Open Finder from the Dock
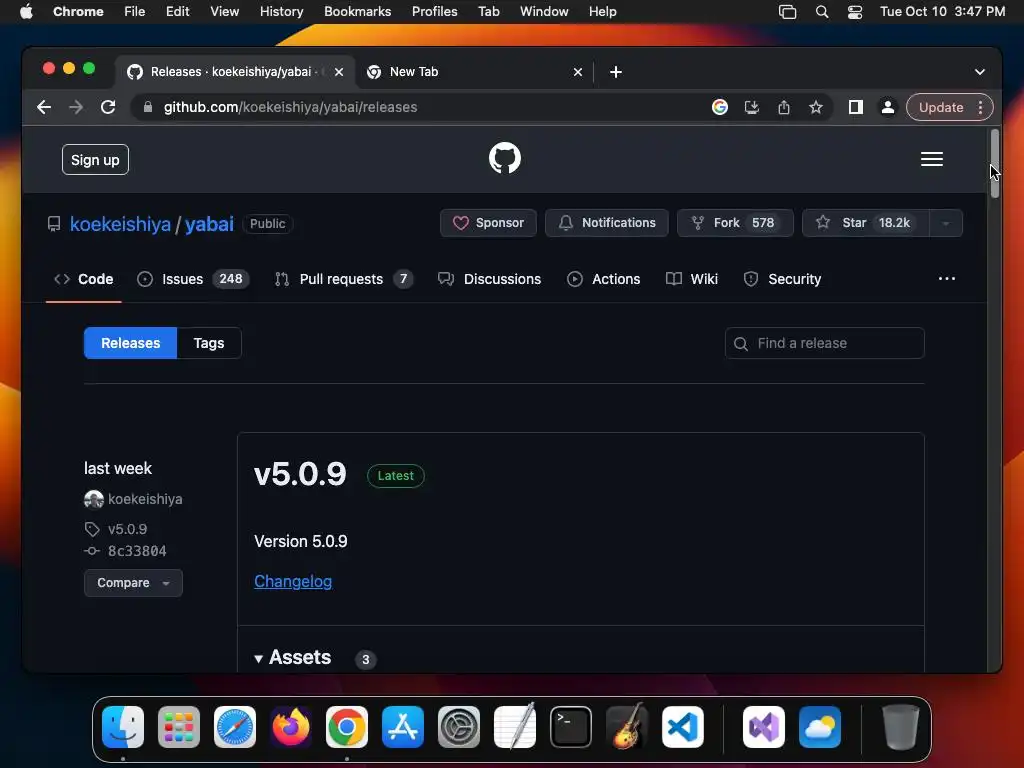This screenshot has height=768, width=1024. [x=123, y=727]
